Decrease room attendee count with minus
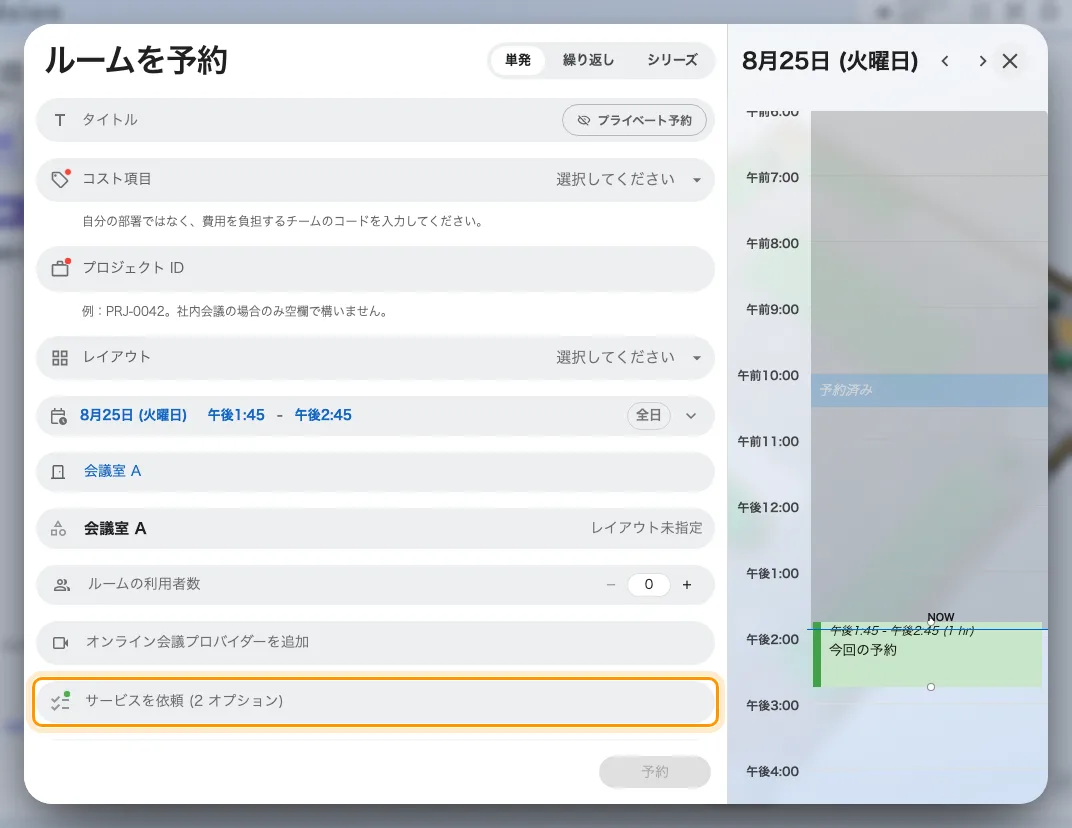 coord(611,585)
